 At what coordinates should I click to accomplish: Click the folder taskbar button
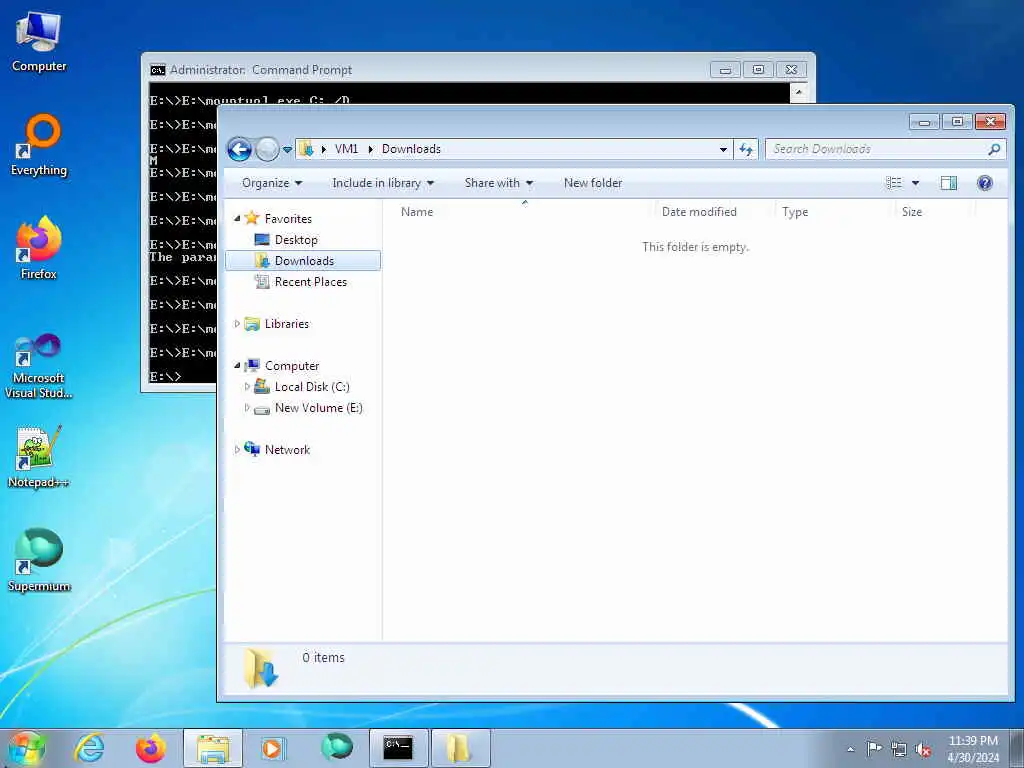460,748
